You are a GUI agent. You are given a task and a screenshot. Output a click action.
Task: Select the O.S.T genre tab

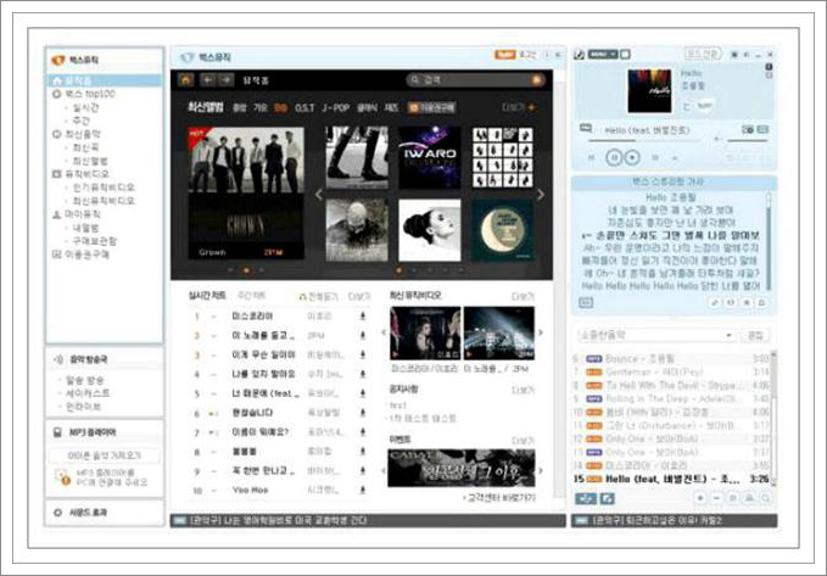(304, 108)
